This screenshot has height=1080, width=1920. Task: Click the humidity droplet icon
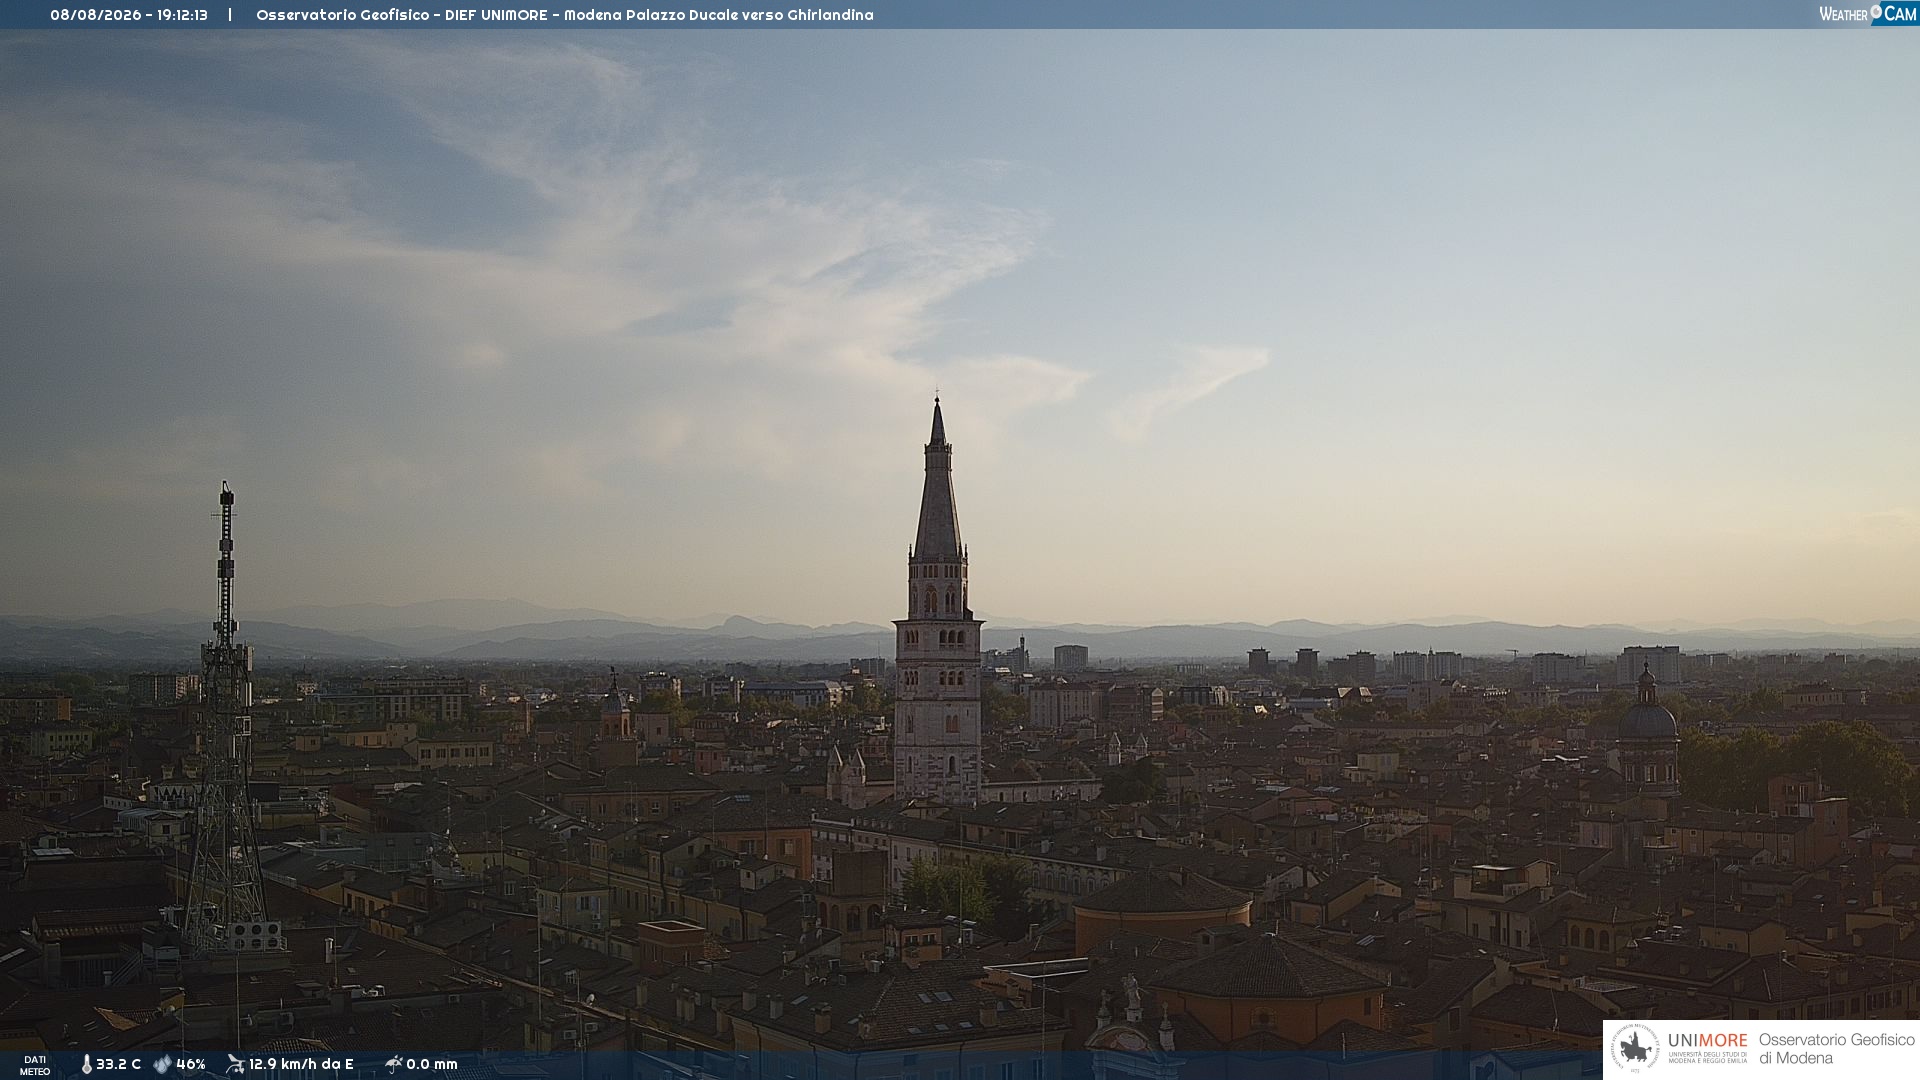click(x=162, y=1064)
